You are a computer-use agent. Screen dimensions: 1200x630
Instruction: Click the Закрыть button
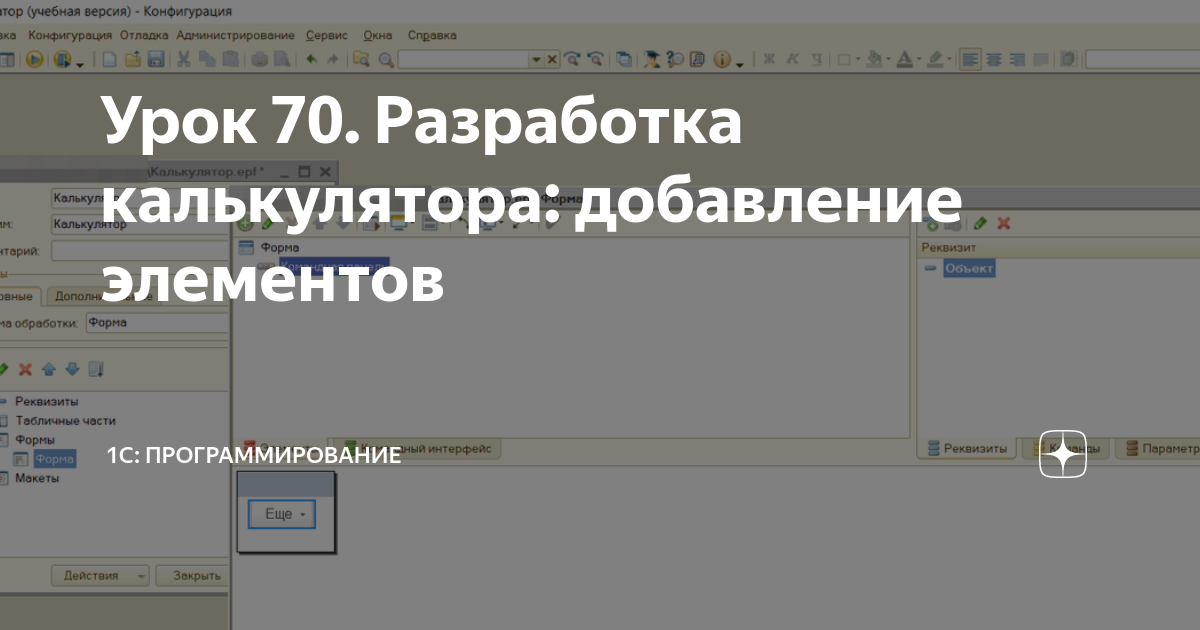coord(190,576)
